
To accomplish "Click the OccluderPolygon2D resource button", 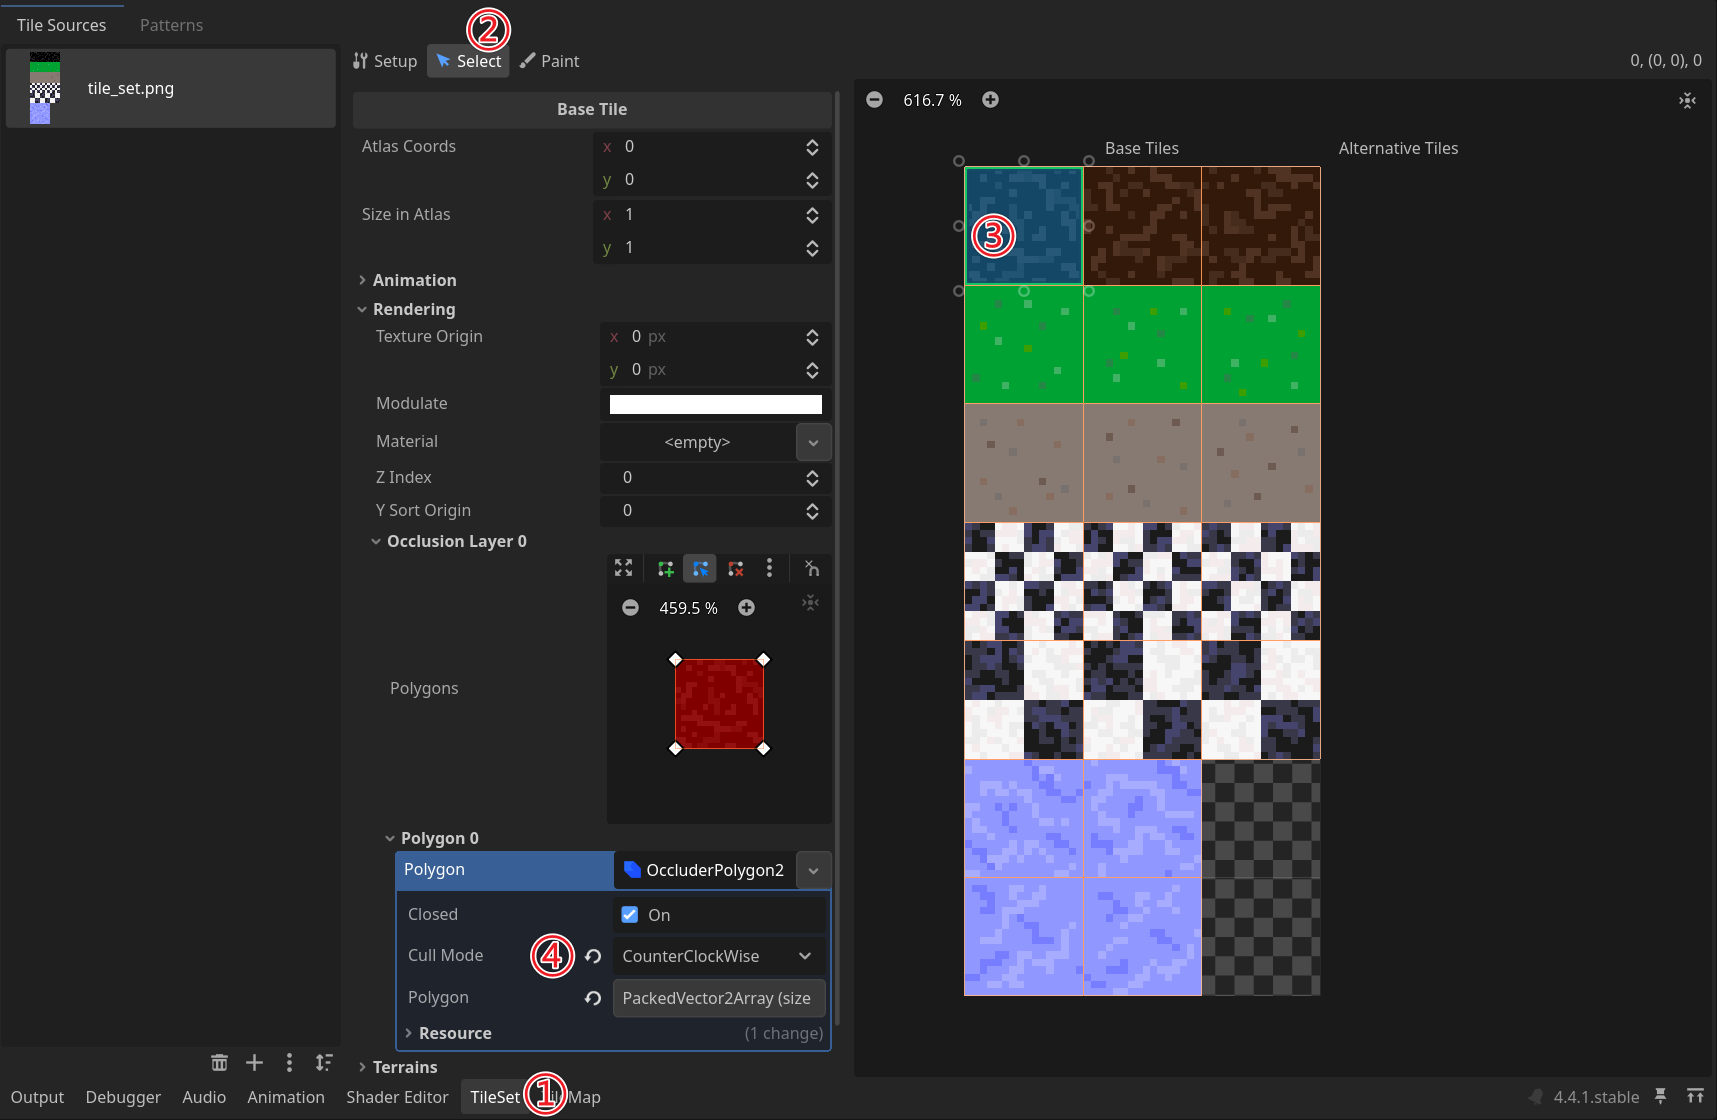I will 704,870.
